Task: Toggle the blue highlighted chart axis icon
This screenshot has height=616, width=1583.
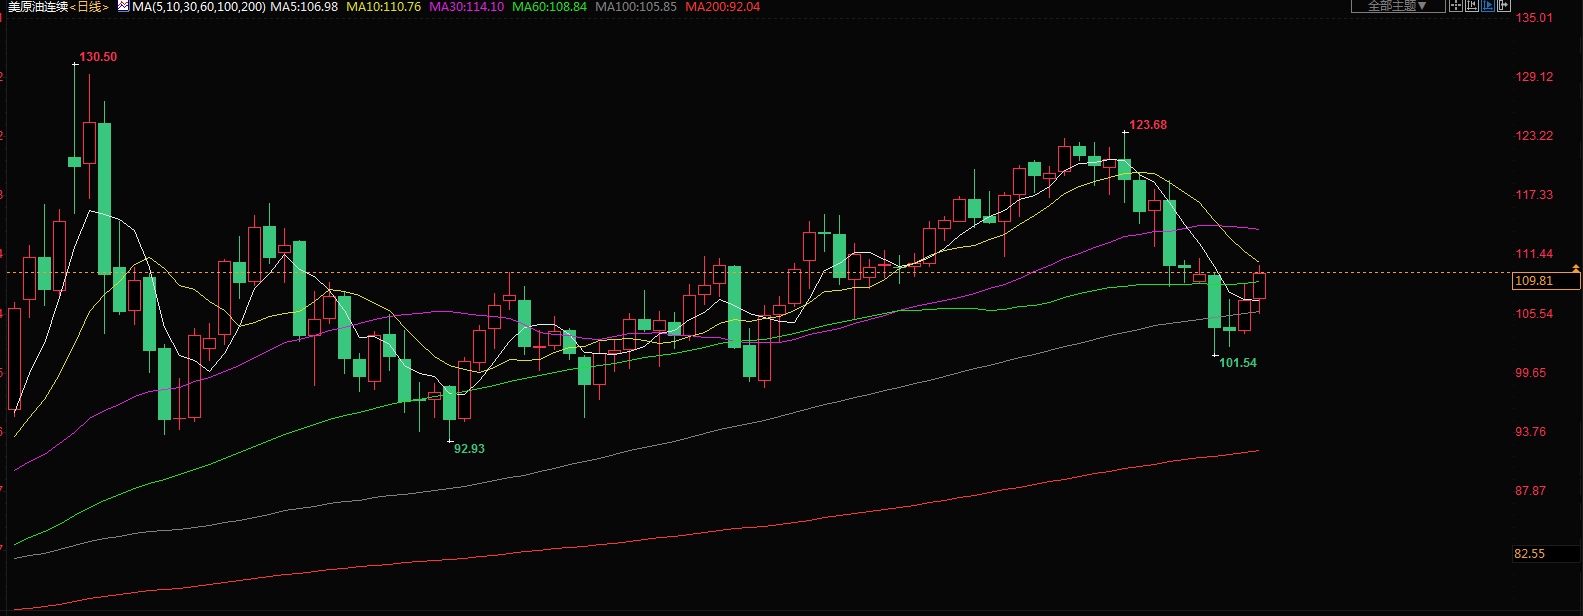Action: 1488,6
